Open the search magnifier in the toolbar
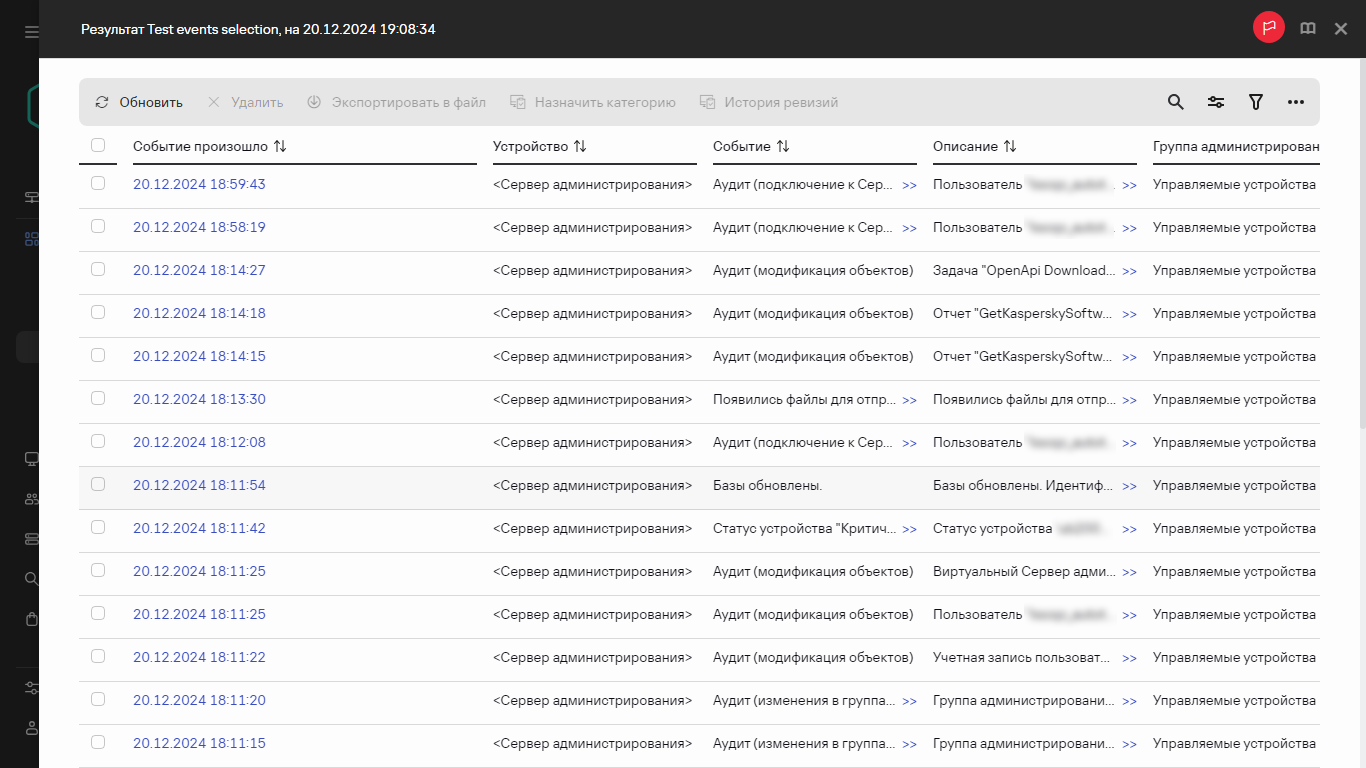This screenshot has width=1366, height=768. click(1176, 102)
